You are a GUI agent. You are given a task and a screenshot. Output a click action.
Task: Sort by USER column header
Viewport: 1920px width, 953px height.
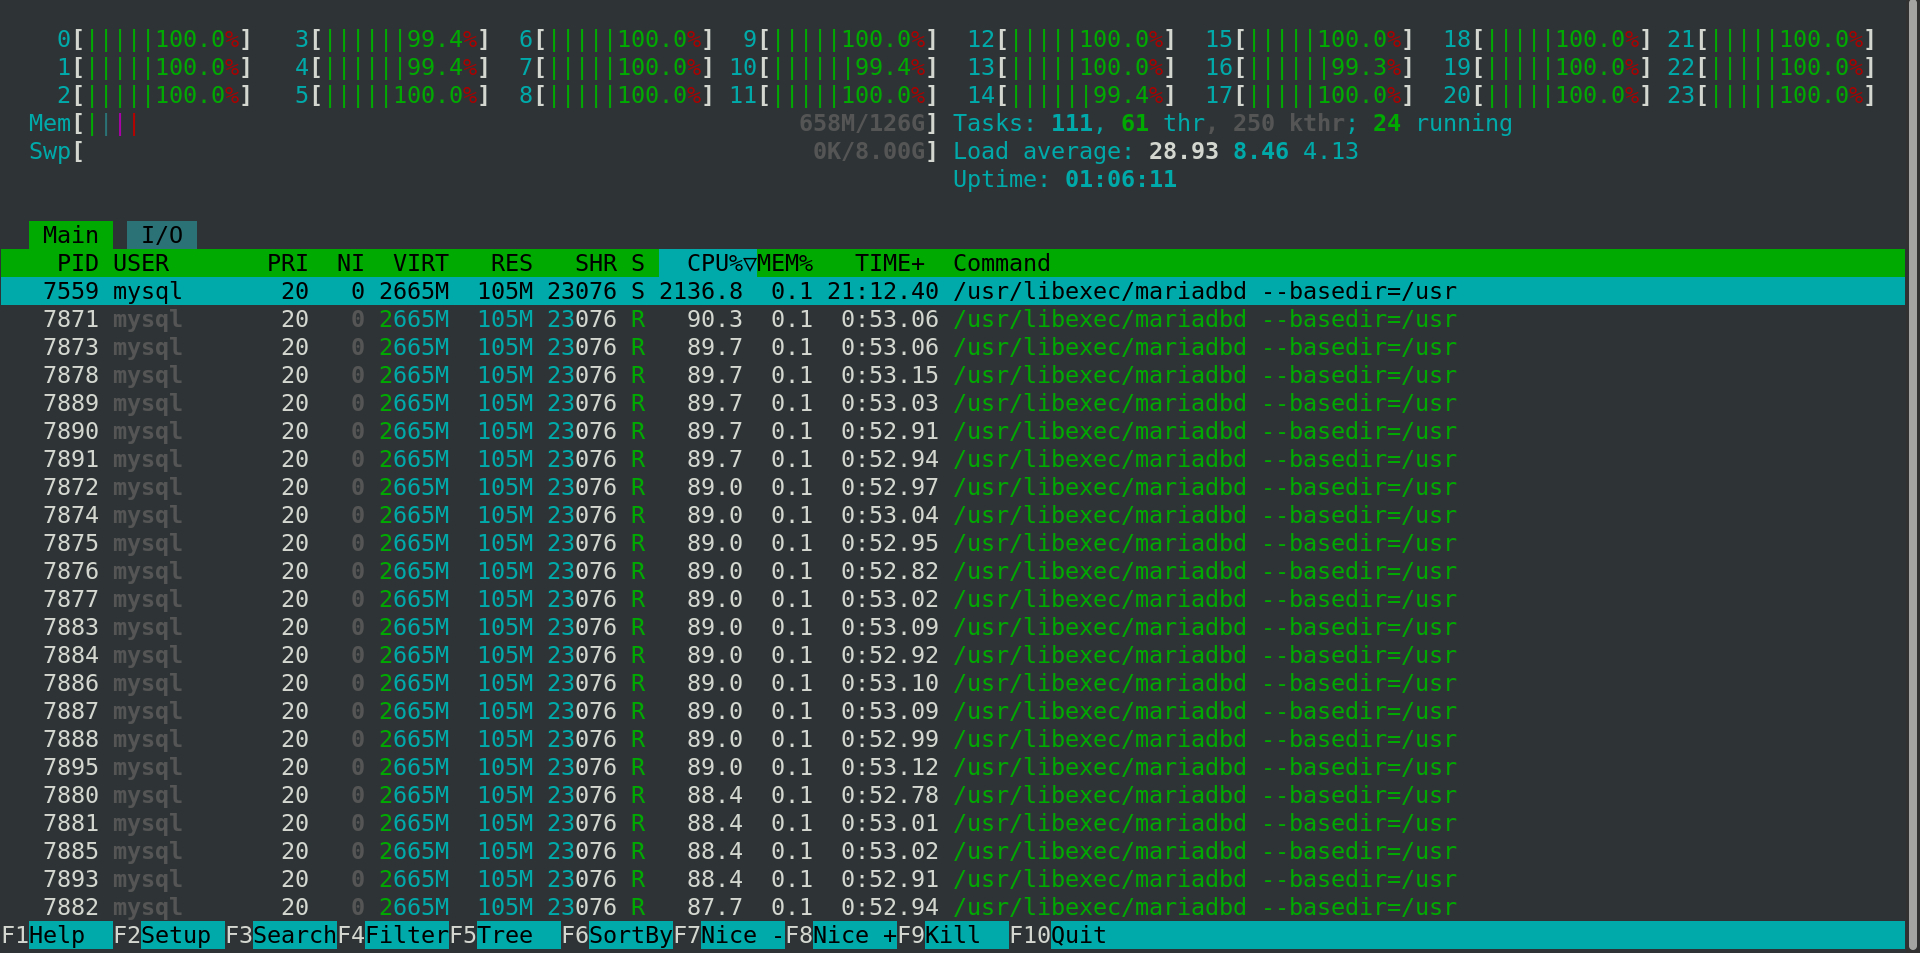141,263
